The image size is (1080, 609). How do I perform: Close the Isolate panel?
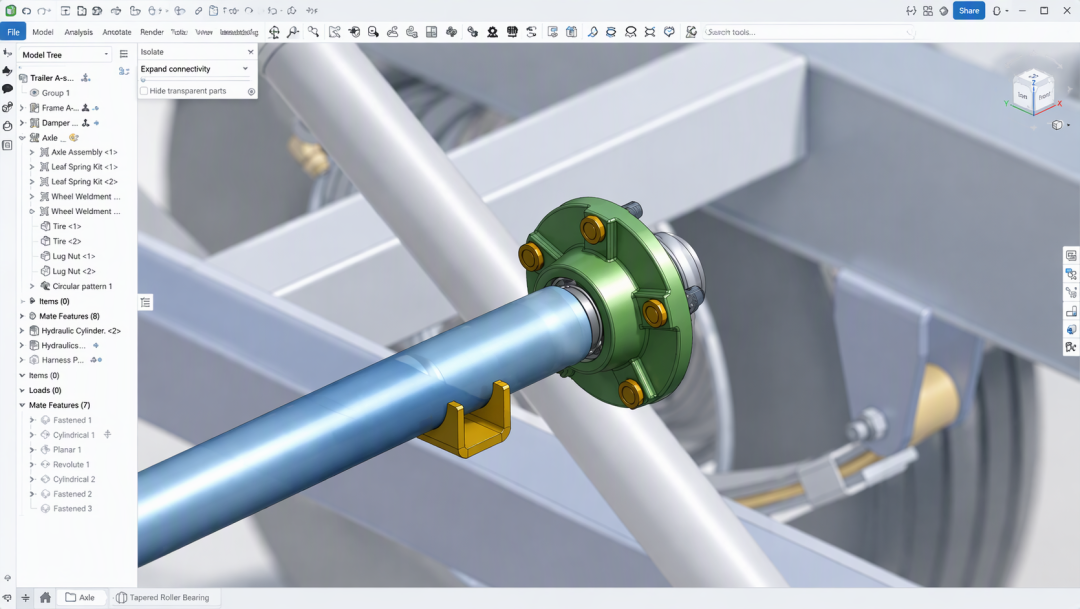(x=251, y=52)
